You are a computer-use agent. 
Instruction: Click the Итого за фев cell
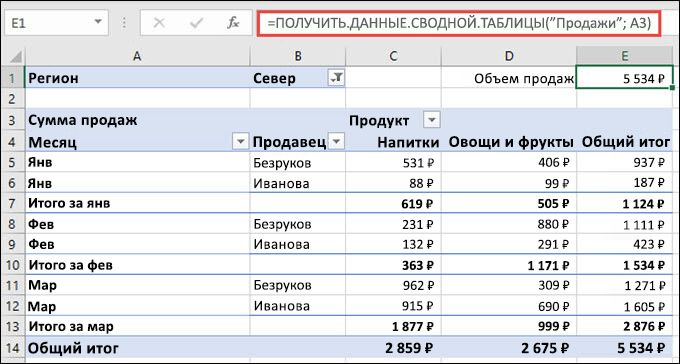click(137, 265)
